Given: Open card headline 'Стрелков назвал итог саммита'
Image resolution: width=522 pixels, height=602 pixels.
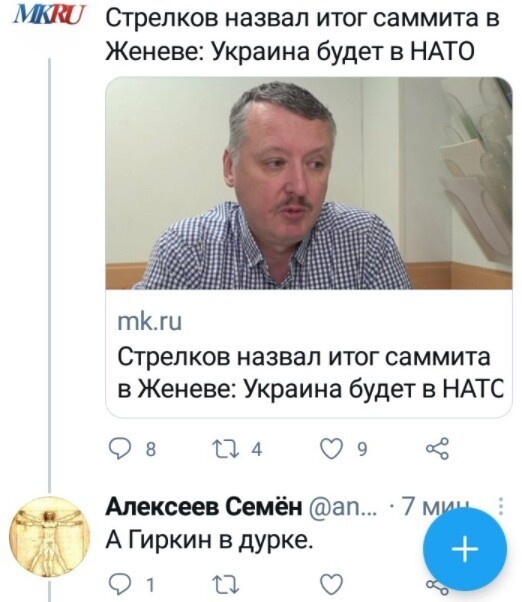Looking at the screenshot, I should (304, 357).
